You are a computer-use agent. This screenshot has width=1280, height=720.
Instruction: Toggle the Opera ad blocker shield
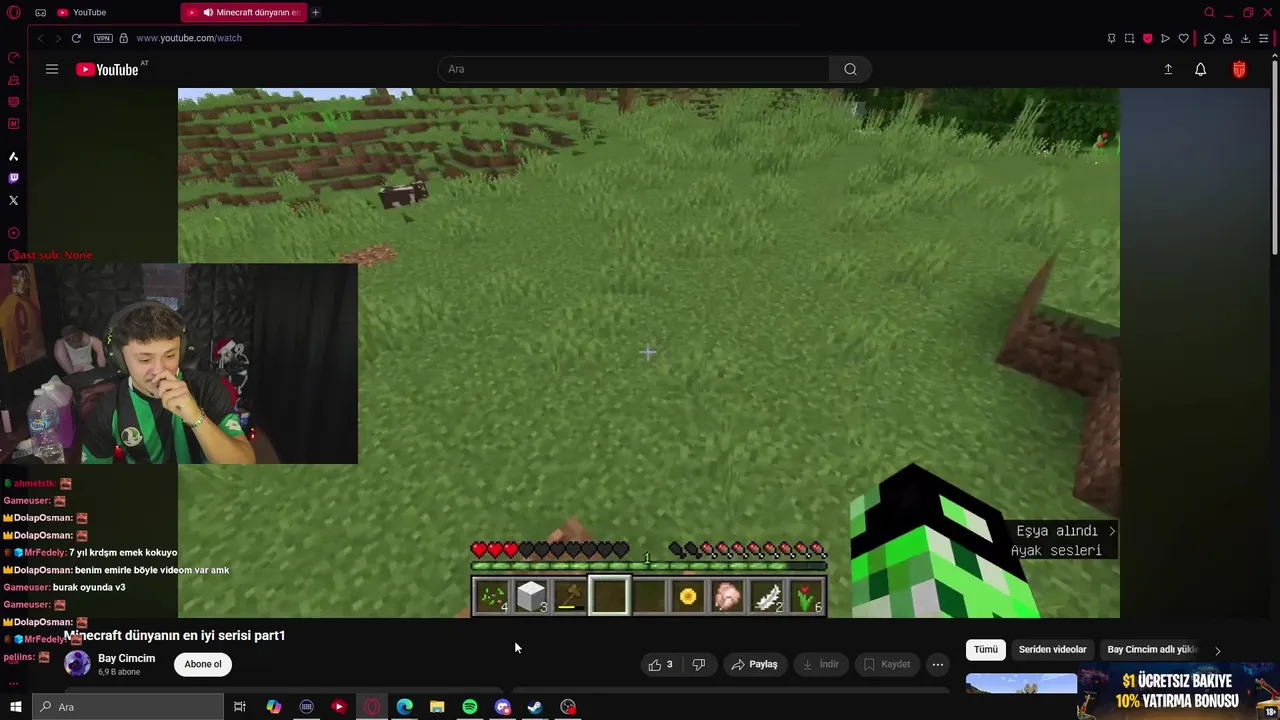pos(1147,38)
